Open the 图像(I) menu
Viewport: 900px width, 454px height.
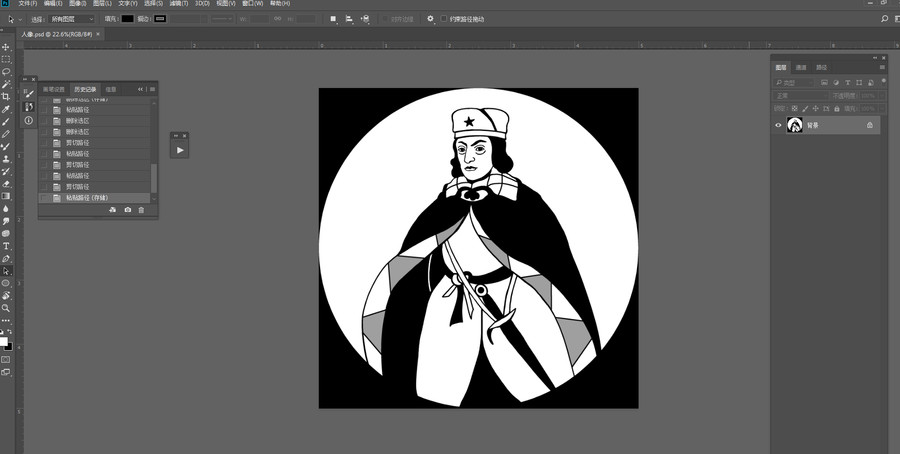click(78, 3)
